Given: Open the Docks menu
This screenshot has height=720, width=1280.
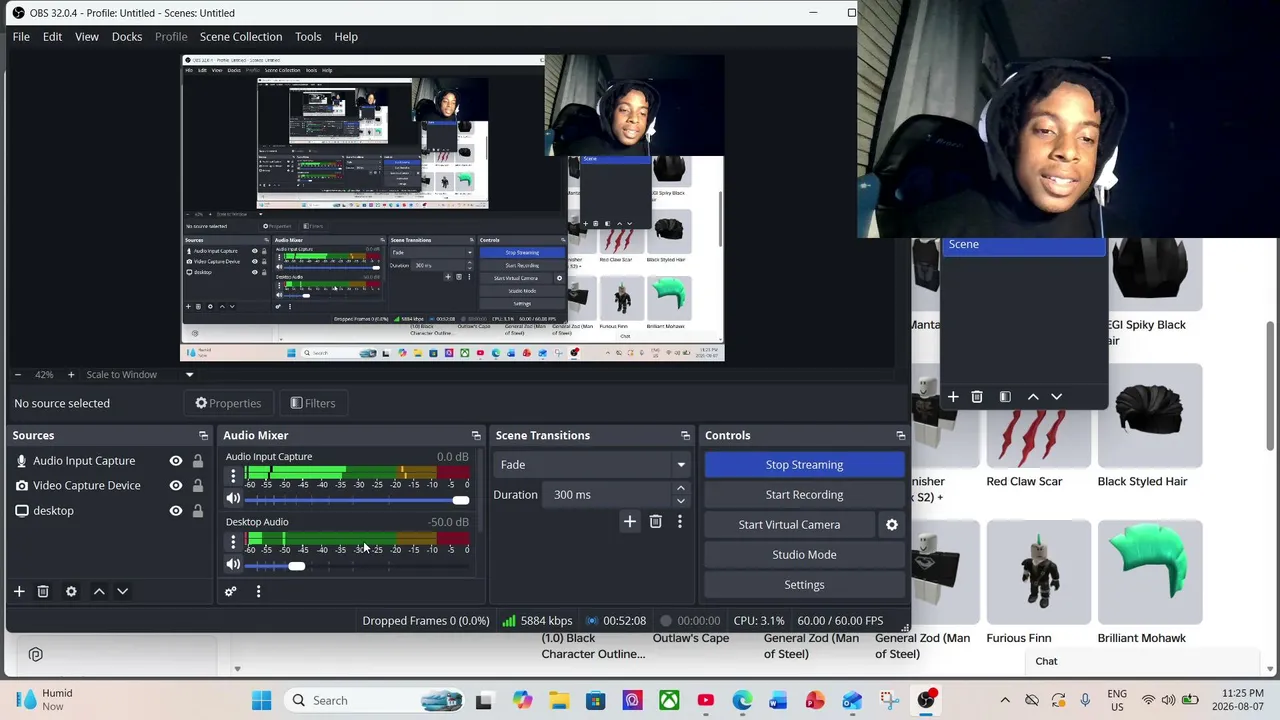Looking at the screenshot, I should (127, 37).
